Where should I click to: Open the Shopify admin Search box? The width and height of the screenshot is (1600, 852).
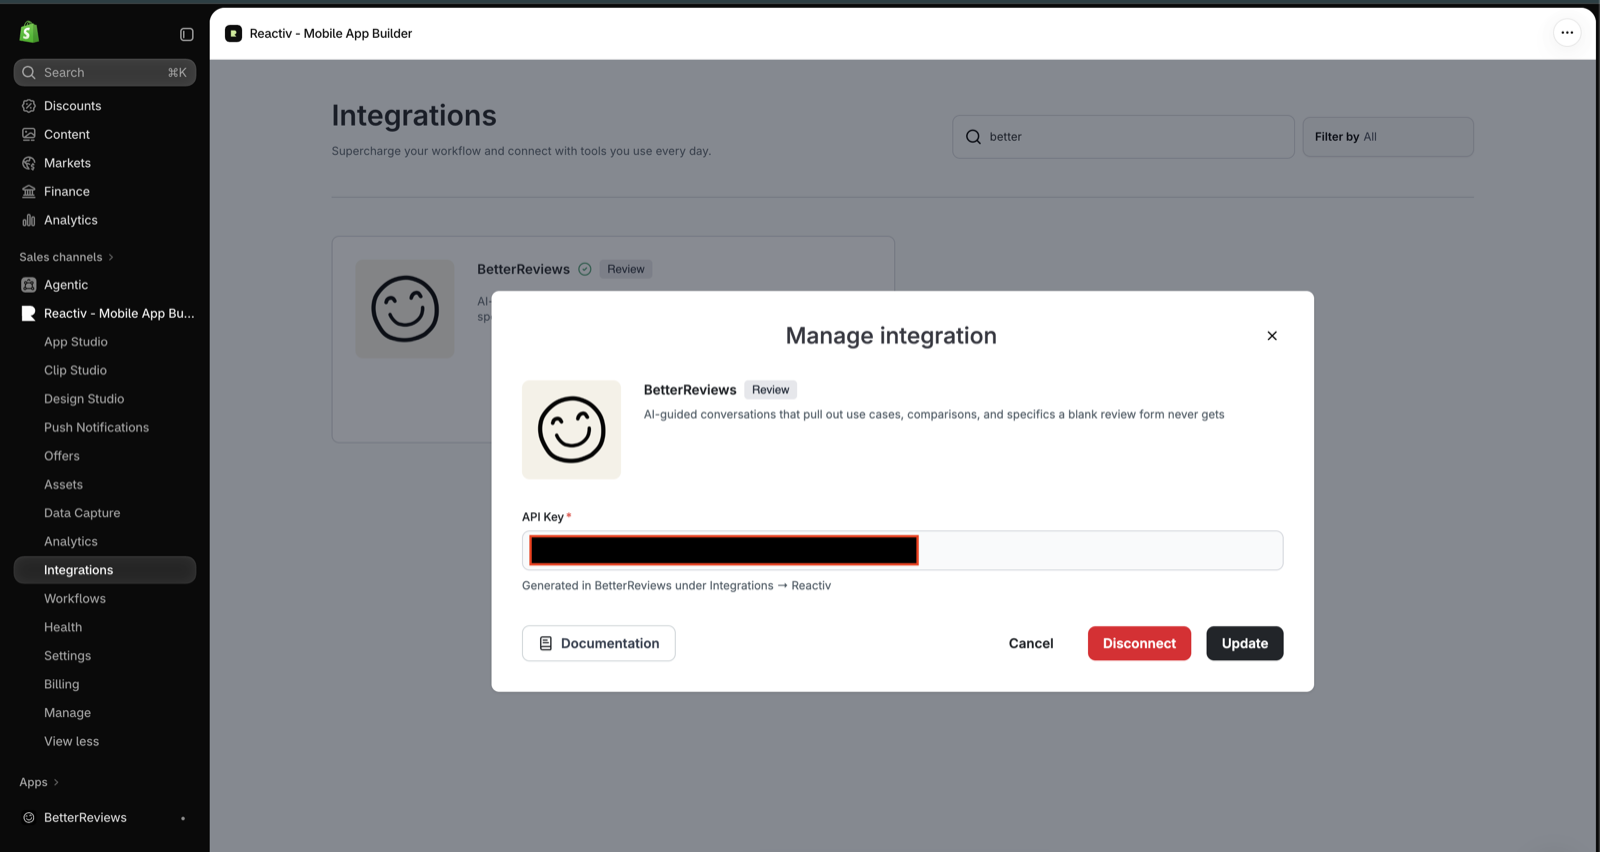pyautogui.click(x=105, y=72)
